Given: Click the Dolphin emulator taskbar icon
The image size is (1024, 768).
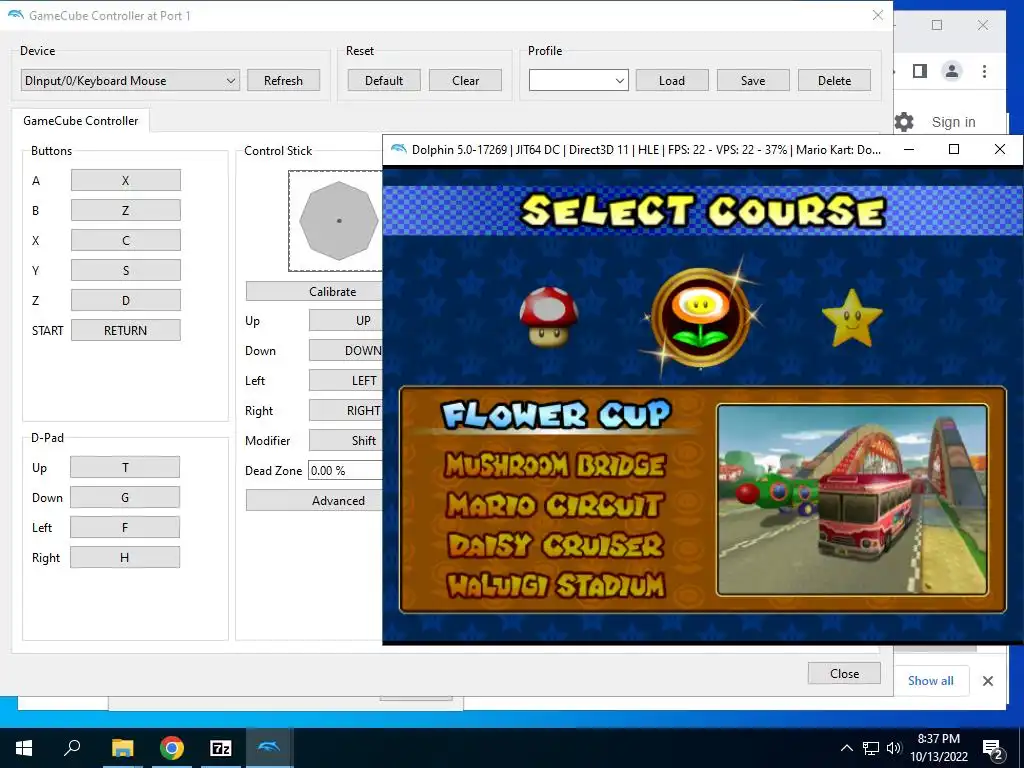Looking at the screenshot, I should (x=268, y=748).
